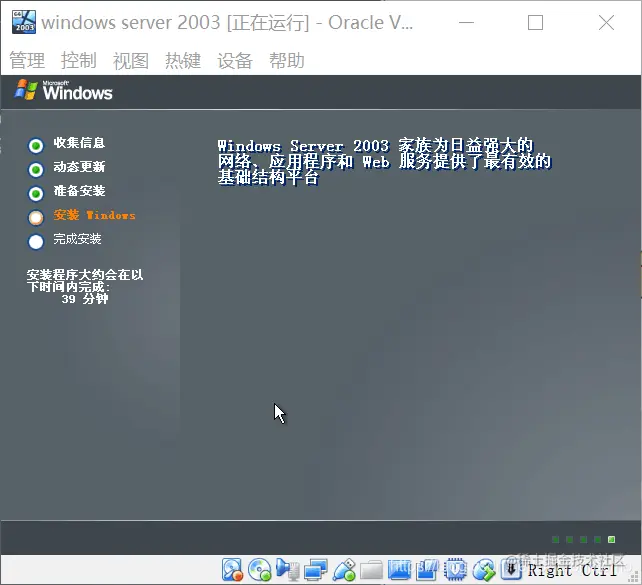Click the network adapters status icon
642x585 pixels.
316,570
